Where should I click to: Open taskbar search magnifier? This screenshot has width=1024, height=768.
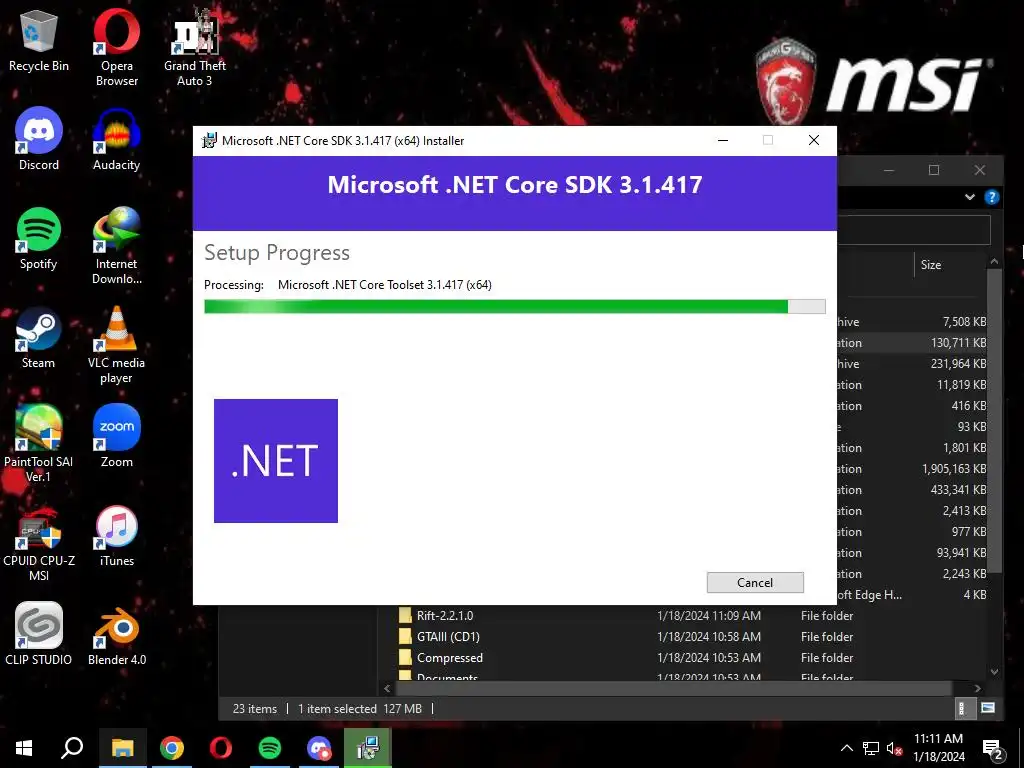coord(72,748)
